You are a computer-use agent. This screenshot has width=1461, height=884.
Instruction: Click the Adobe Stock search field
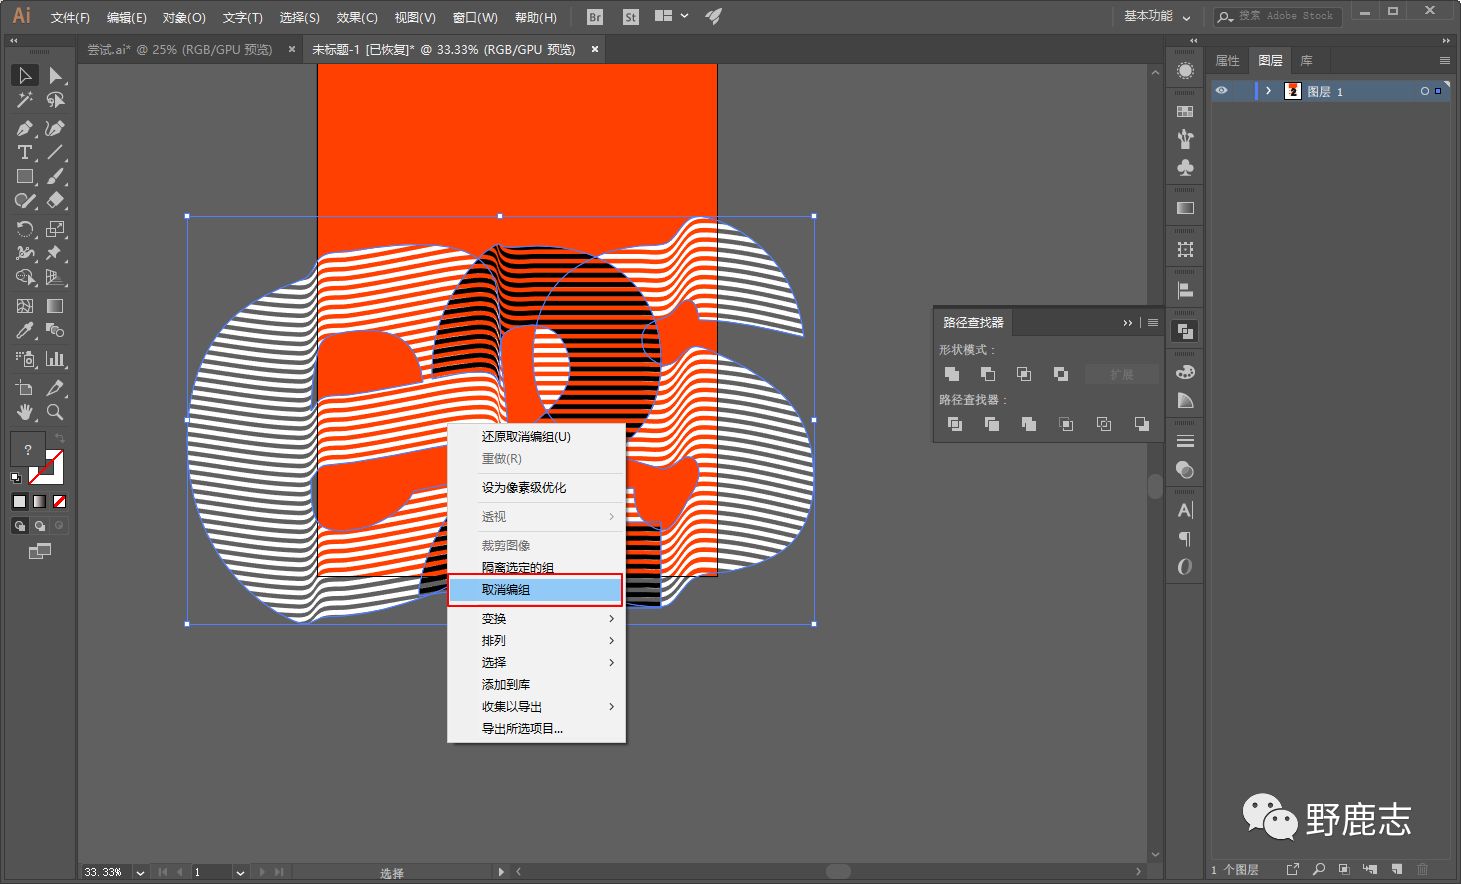[x=1285, y=16]
